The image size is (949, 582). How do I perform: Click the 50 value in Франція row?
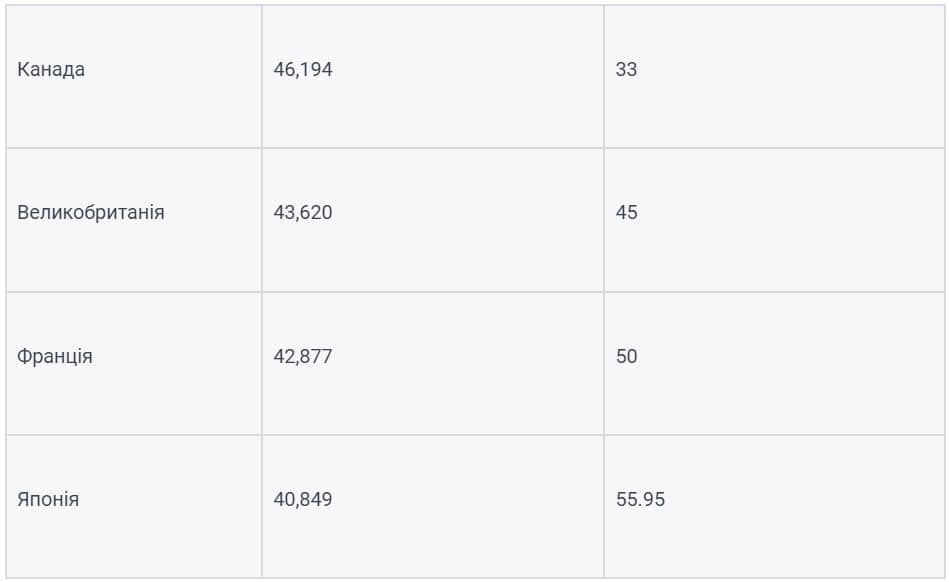point(626,356)
